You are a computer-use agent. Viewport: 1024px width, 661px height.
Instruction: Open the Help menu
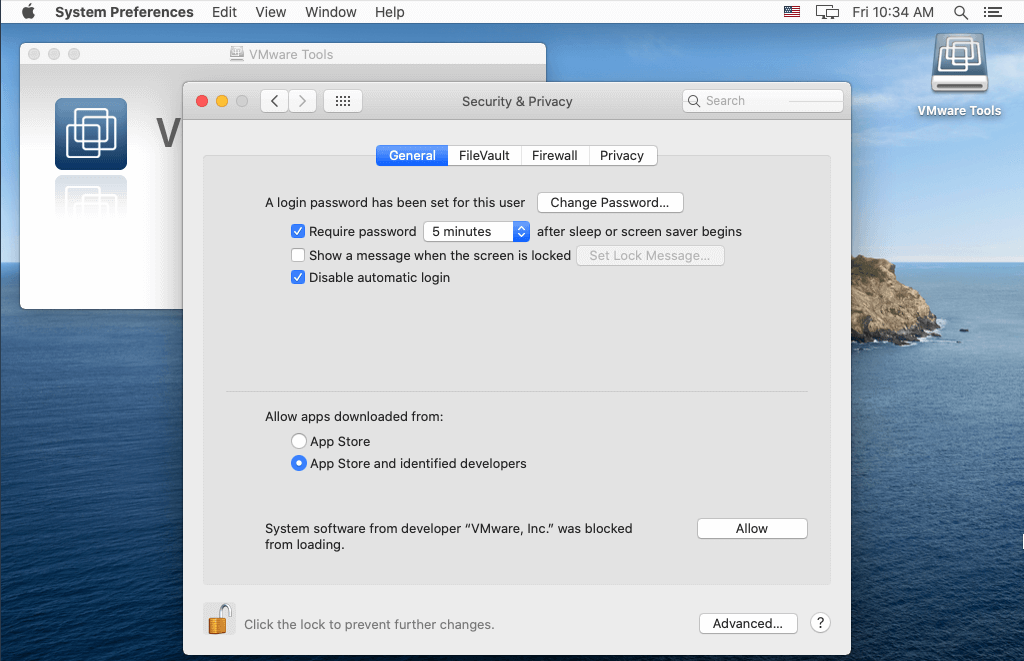389,12
